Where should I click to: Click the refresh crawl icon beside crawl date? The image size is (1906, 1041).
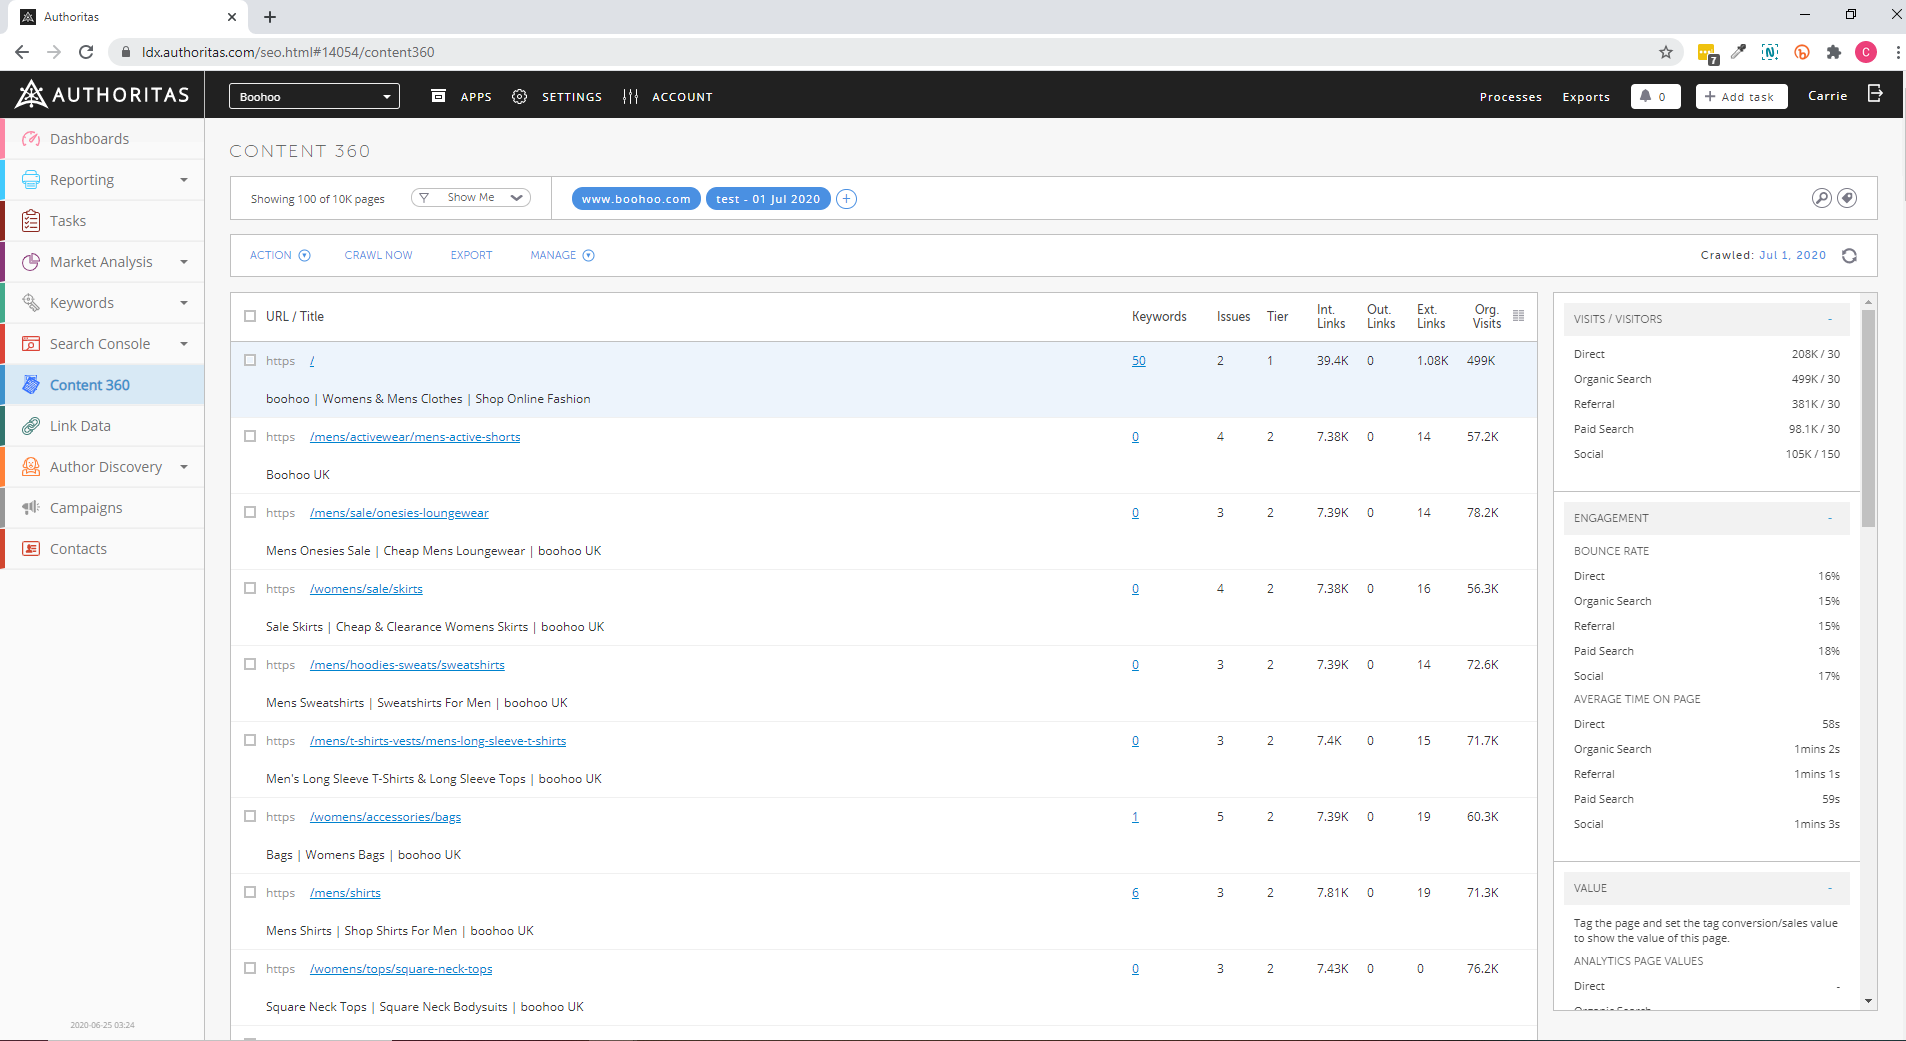pos(1849,256)
